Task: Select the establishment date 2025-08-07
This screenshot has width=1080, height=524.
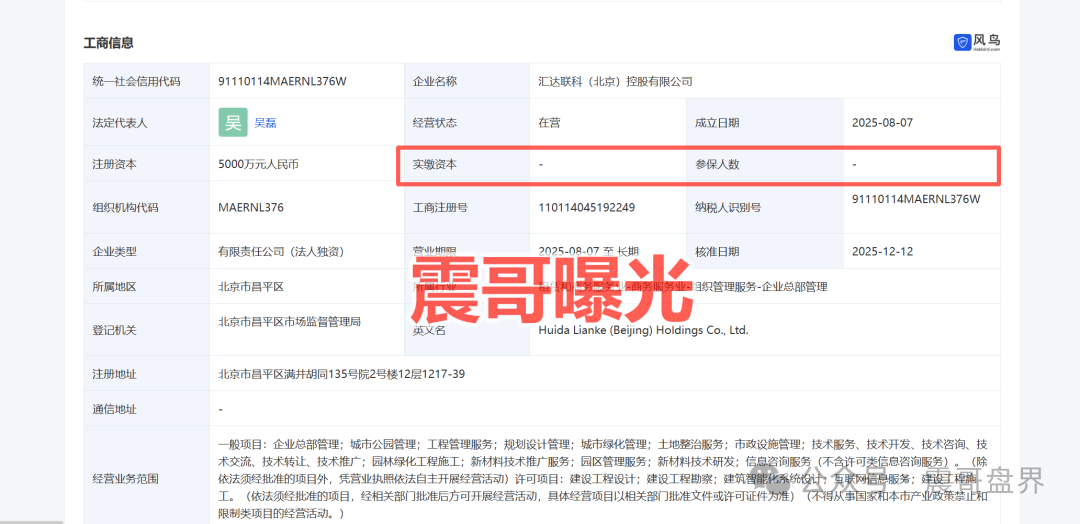Action: click(x=882, y=123)
